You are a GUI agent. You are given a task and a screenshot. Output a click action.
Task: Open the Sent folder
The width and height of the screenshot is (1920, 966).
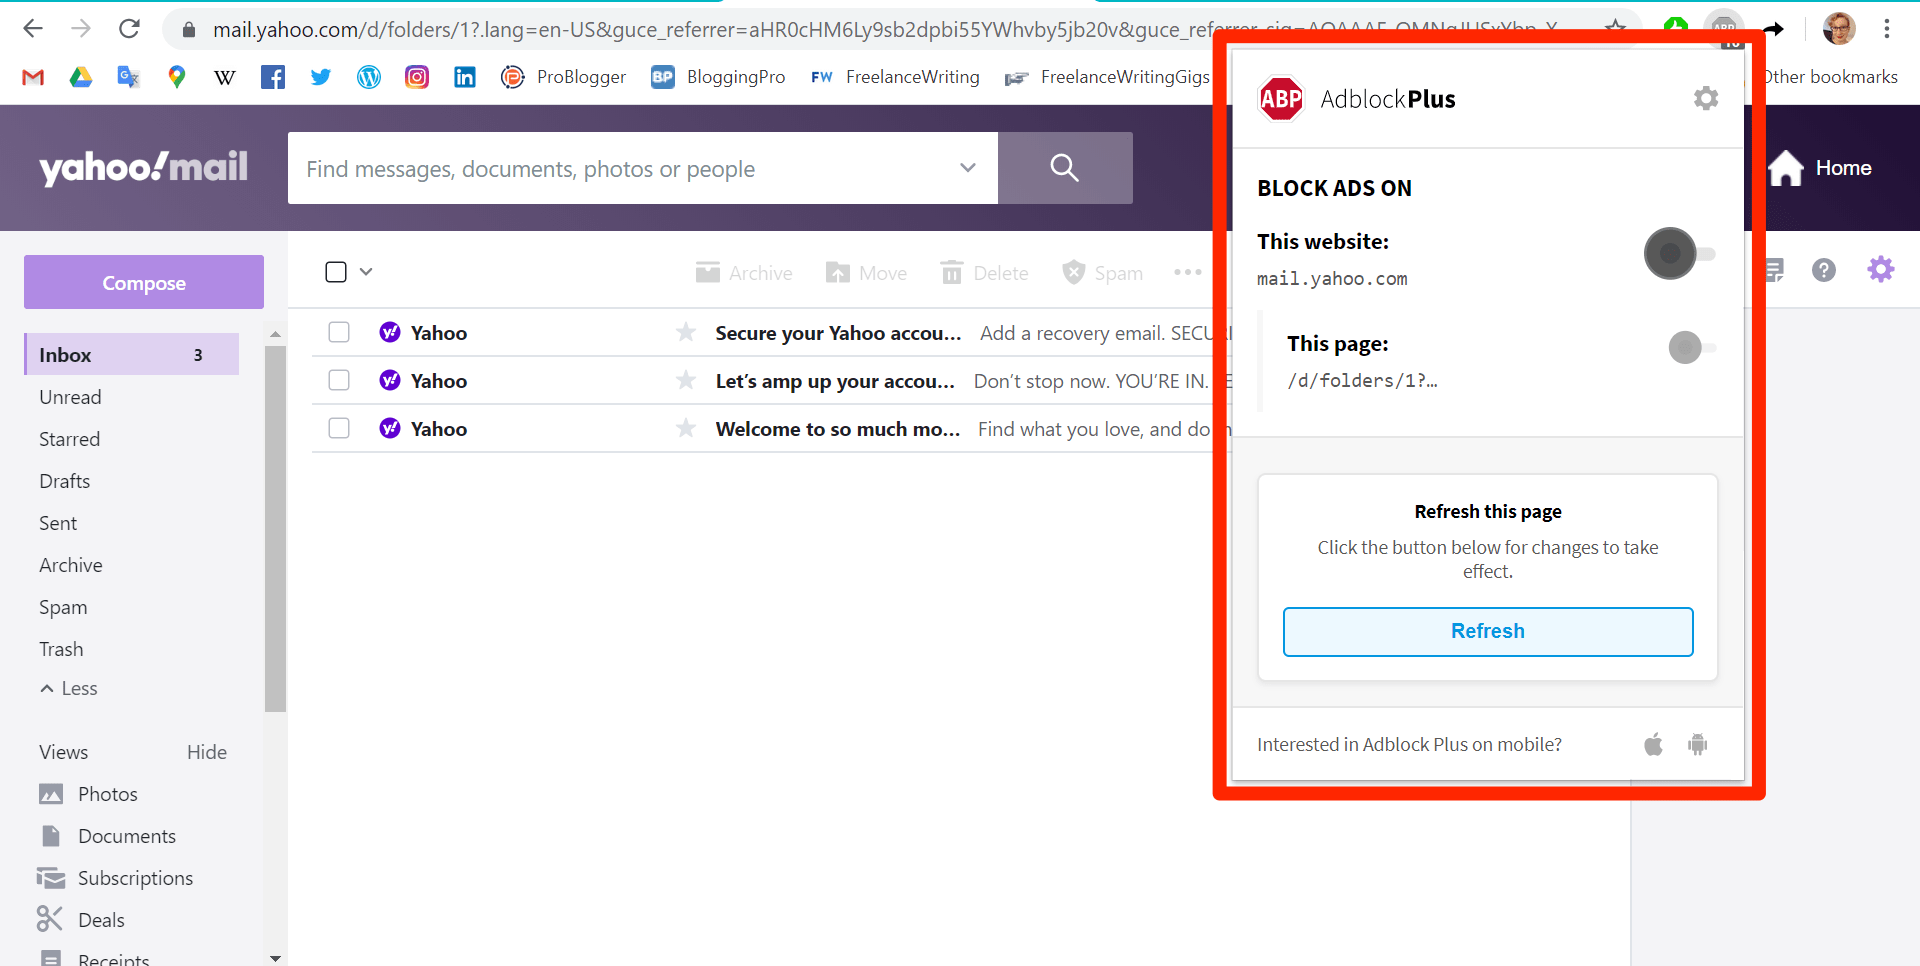(x=58, y=523)
